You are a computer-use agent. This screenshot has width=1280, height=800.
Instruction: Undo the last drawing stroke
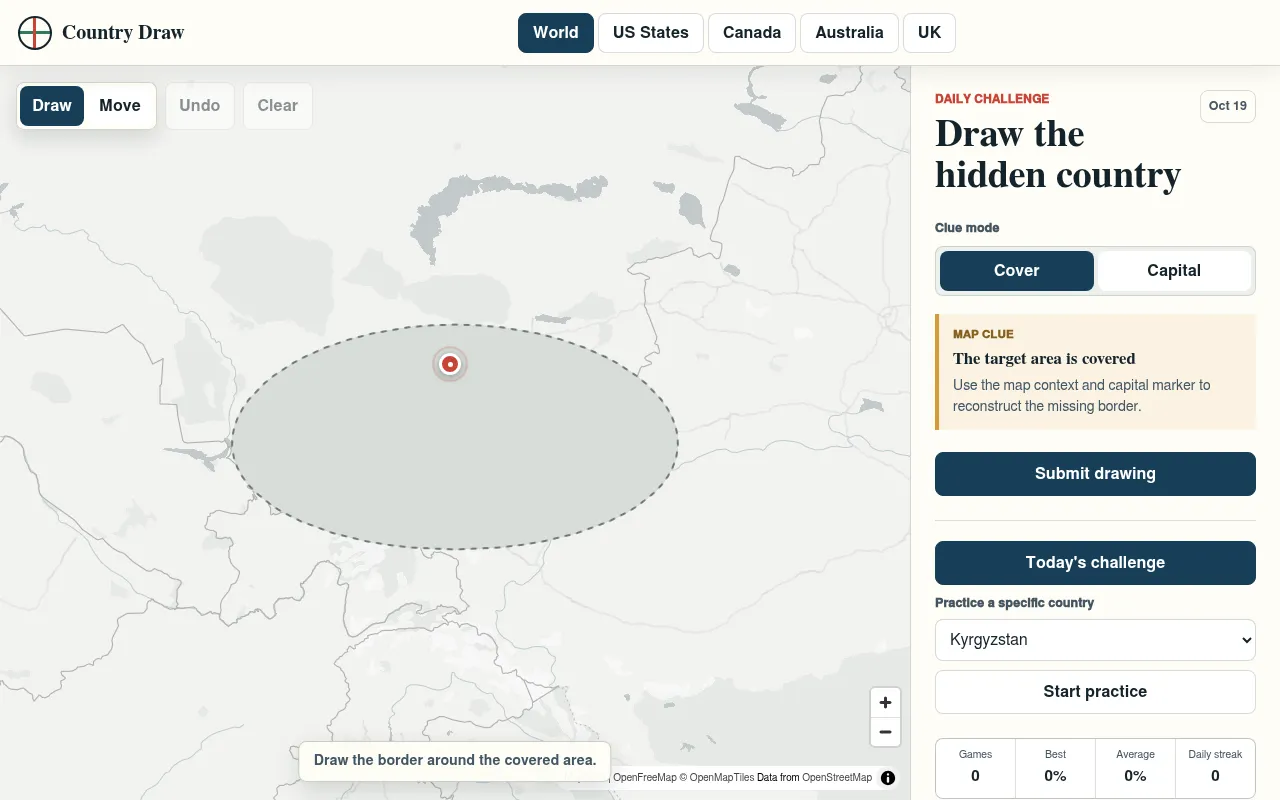tap(200, 106)
